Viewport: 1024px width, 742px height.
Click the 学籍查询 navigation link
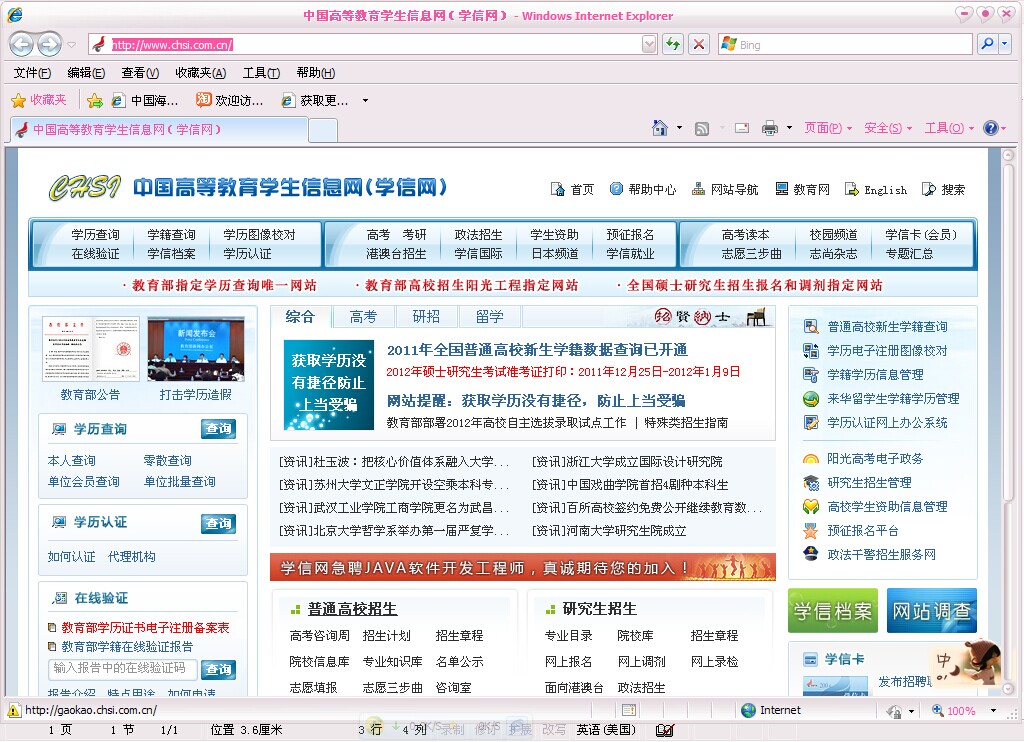171,234
